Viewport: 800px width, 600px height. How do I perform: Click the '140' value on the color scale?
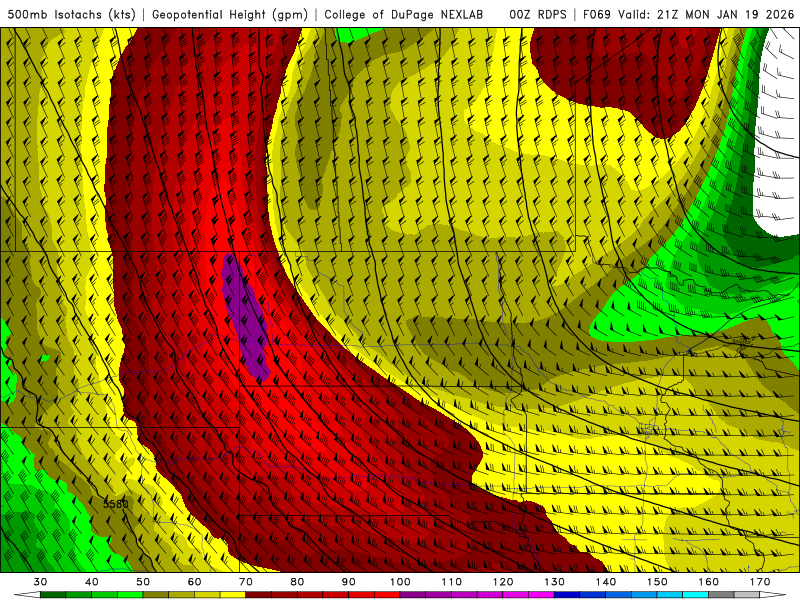coord(606,582)
